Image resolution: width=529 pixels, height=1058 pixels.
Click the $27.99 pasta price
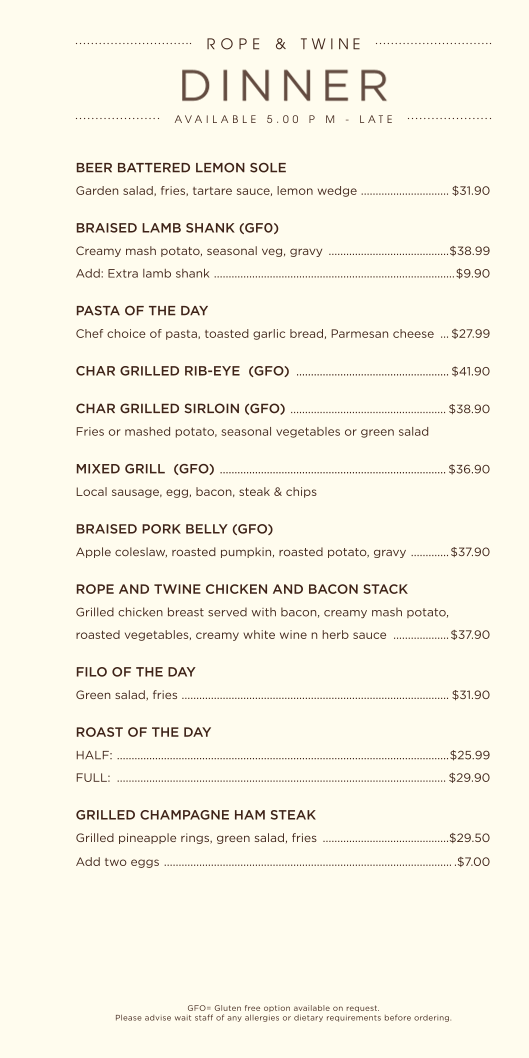[471, 334]
